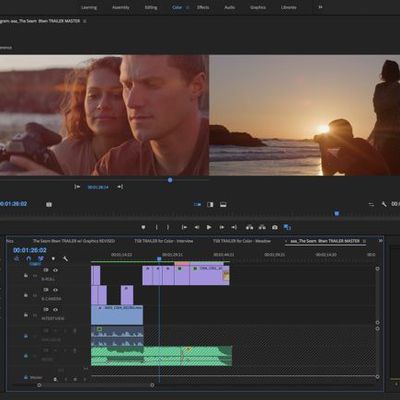Play the sequence in Program Monitor

tap(209, 227)
